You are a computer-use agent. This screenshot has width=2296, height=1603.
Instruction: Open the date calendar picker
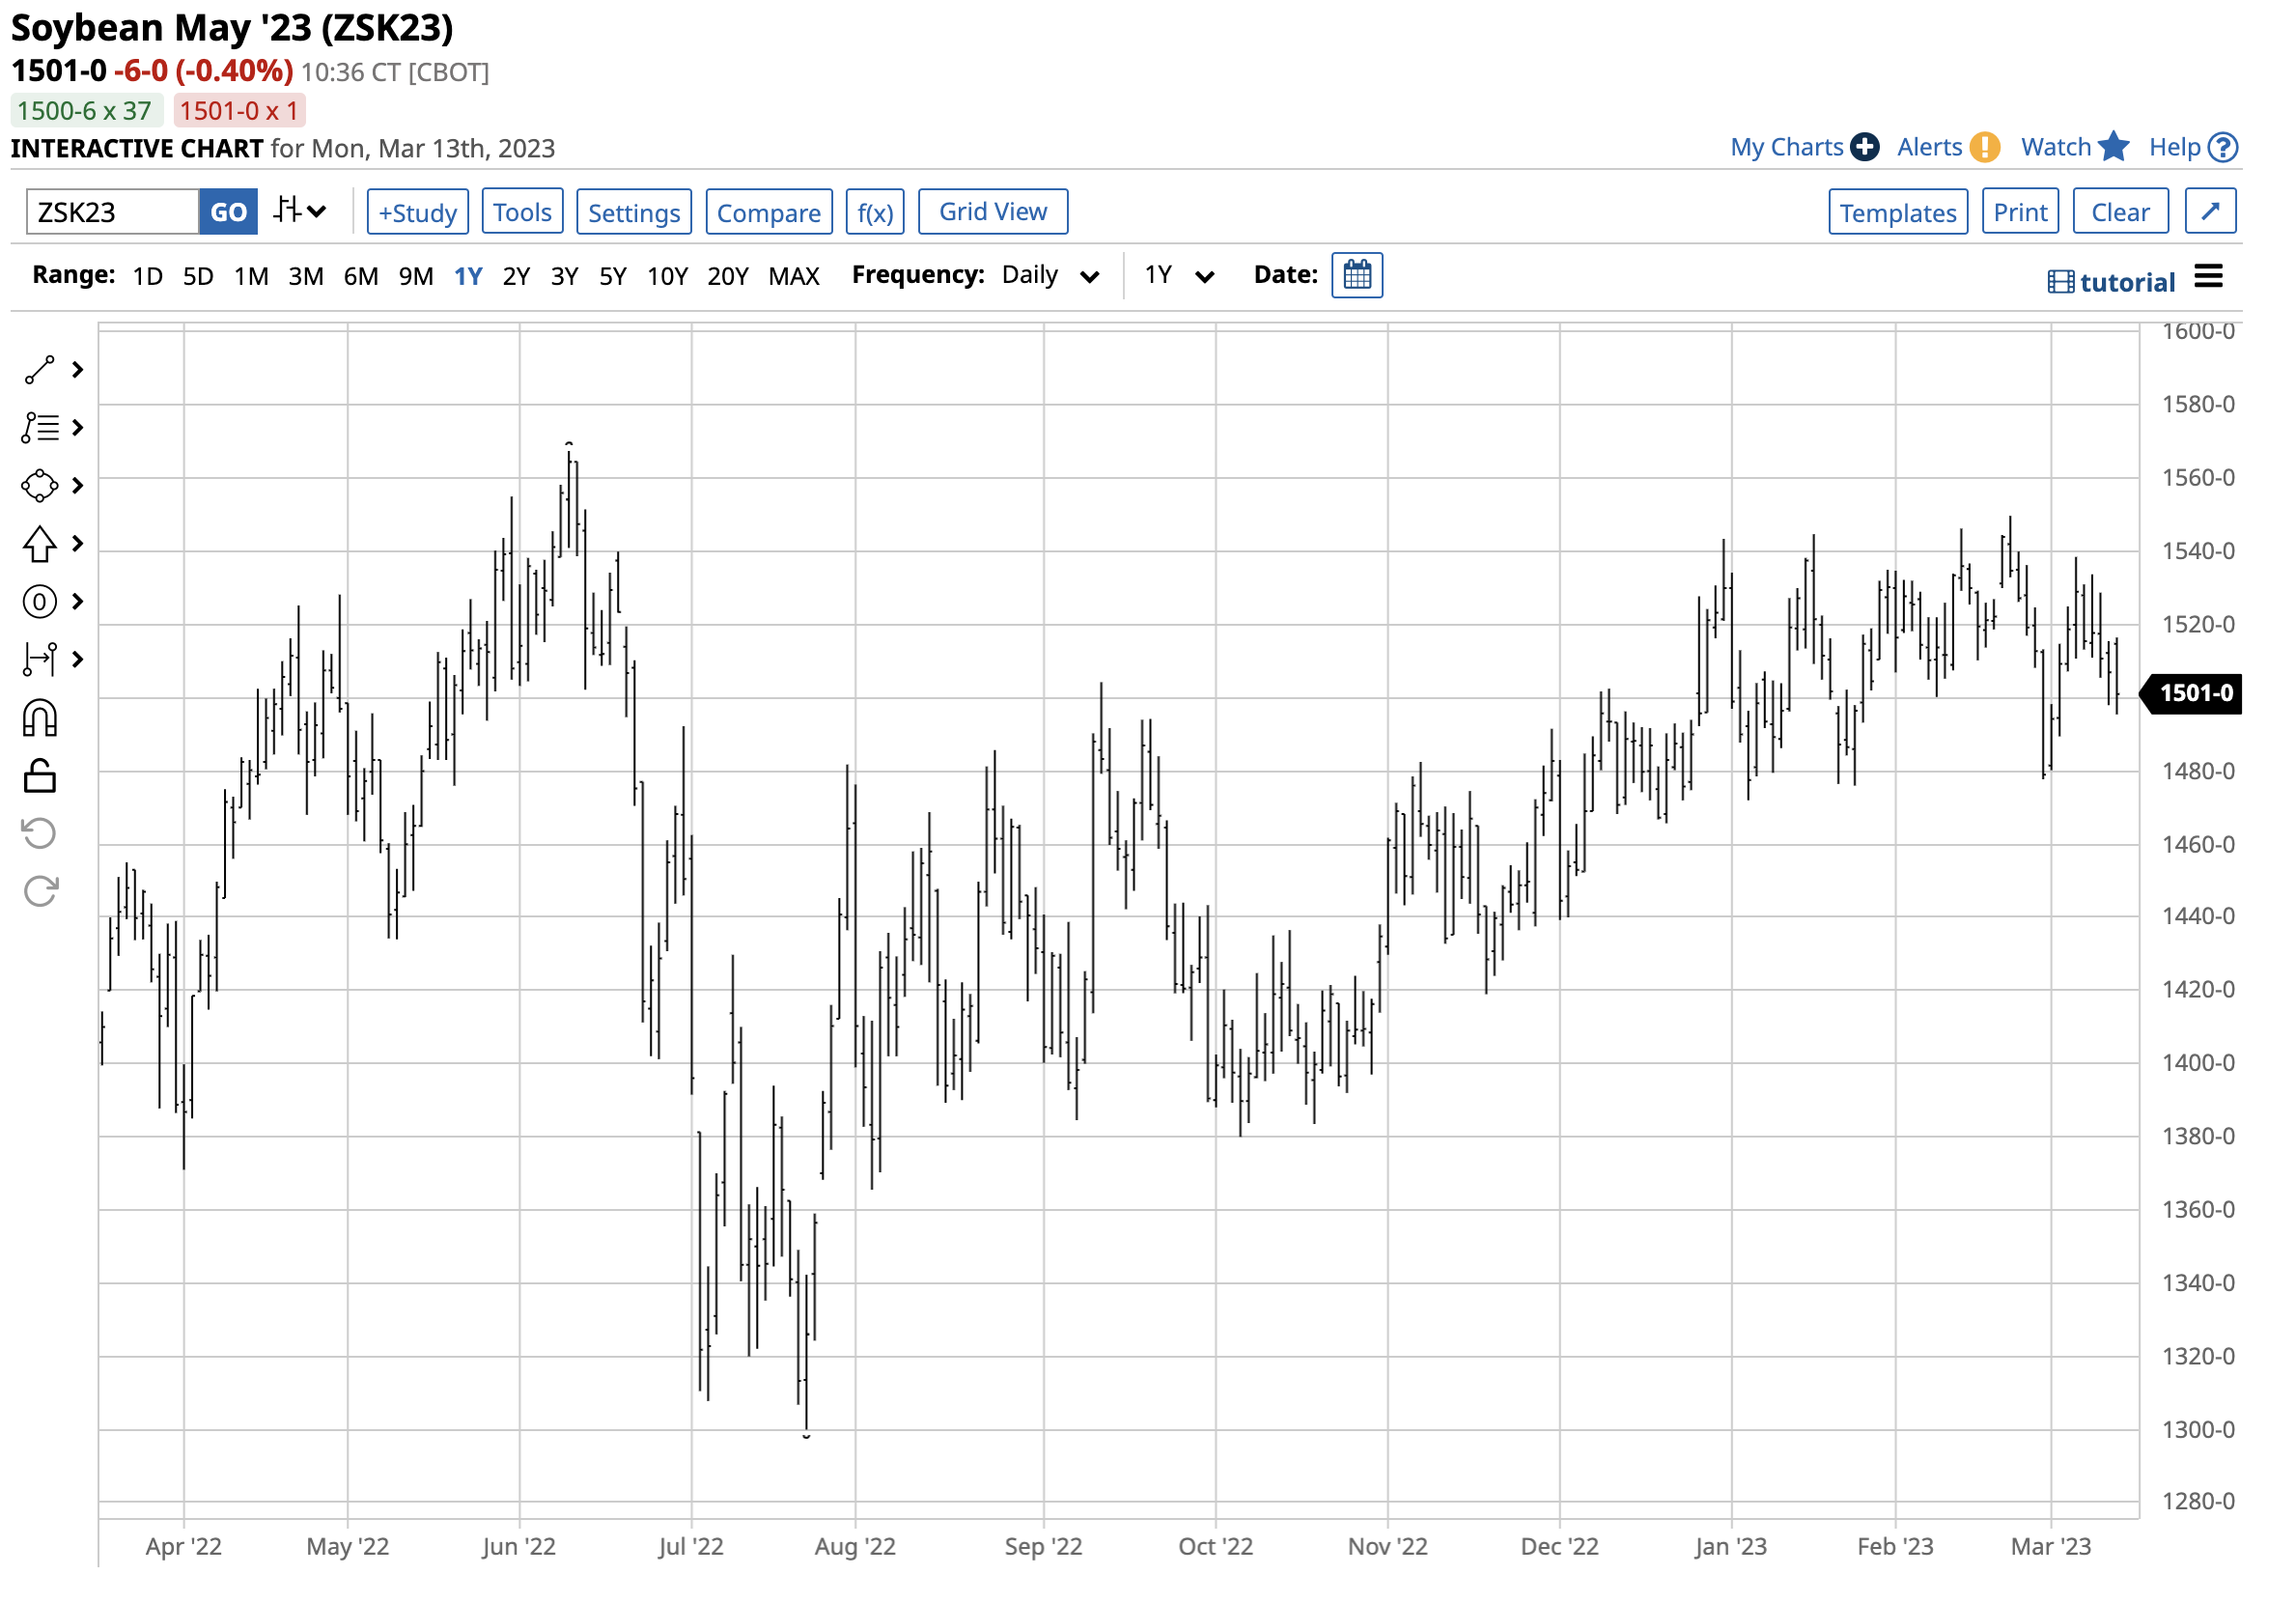click(1357, 275)
